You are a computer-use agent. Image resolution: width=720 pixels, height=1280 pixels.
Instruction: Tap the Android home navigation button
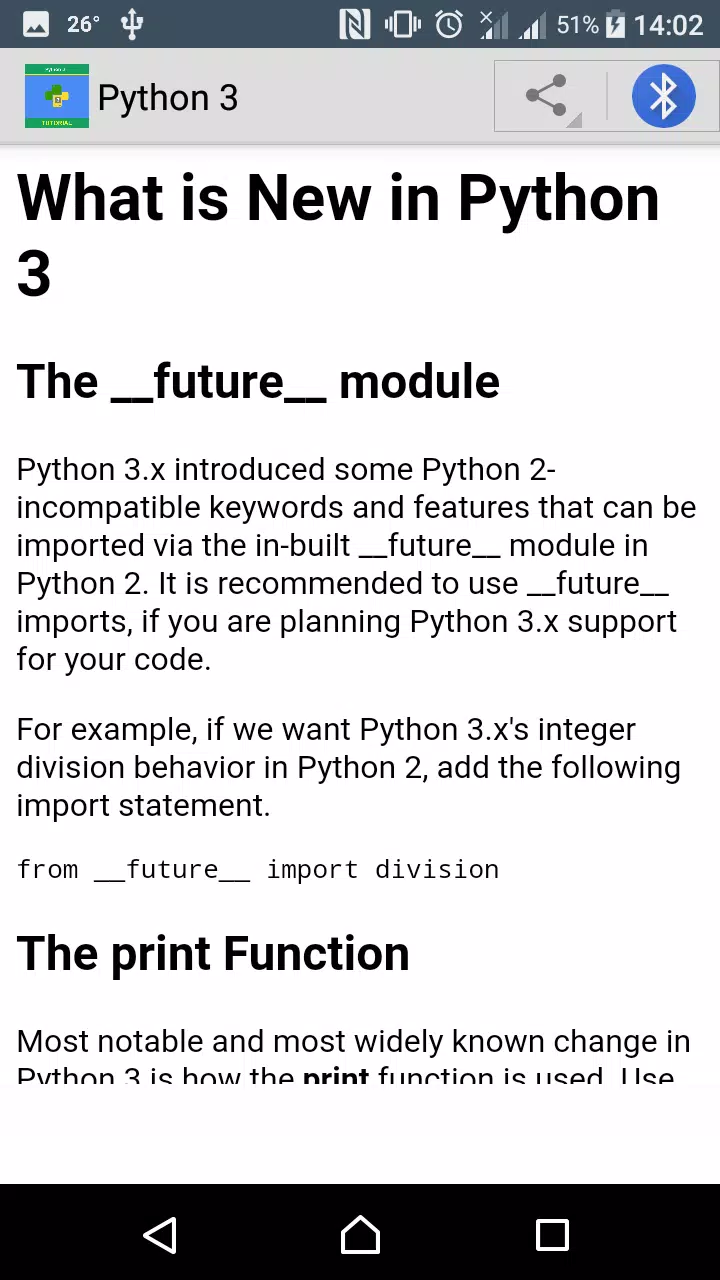[360, 1236]
